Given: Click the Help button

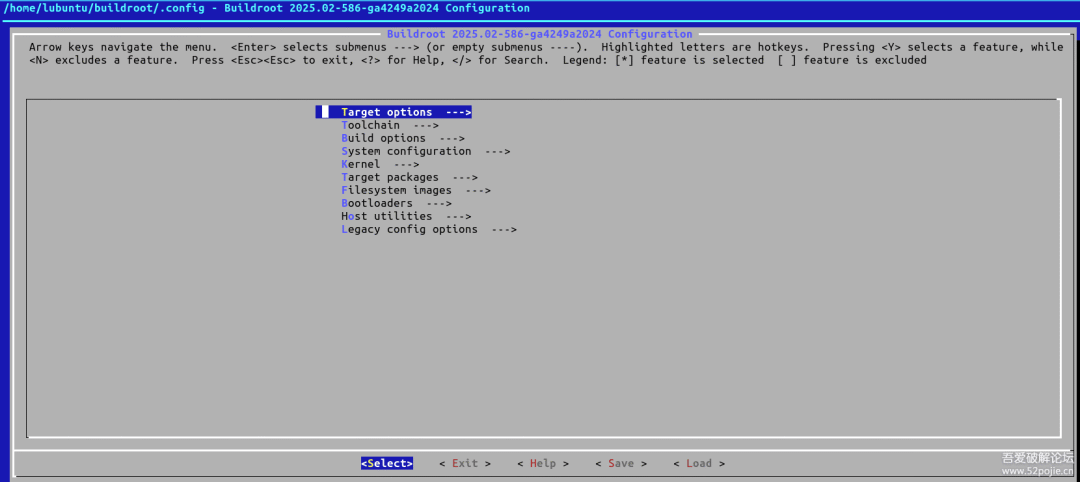Looking at the screenshot, I should click(543, 463).
